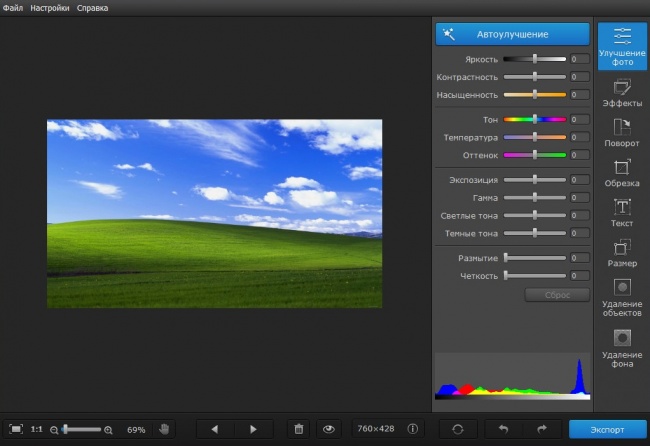Click the Насыщенность value field
650x446 pixels.
point(580,95)
